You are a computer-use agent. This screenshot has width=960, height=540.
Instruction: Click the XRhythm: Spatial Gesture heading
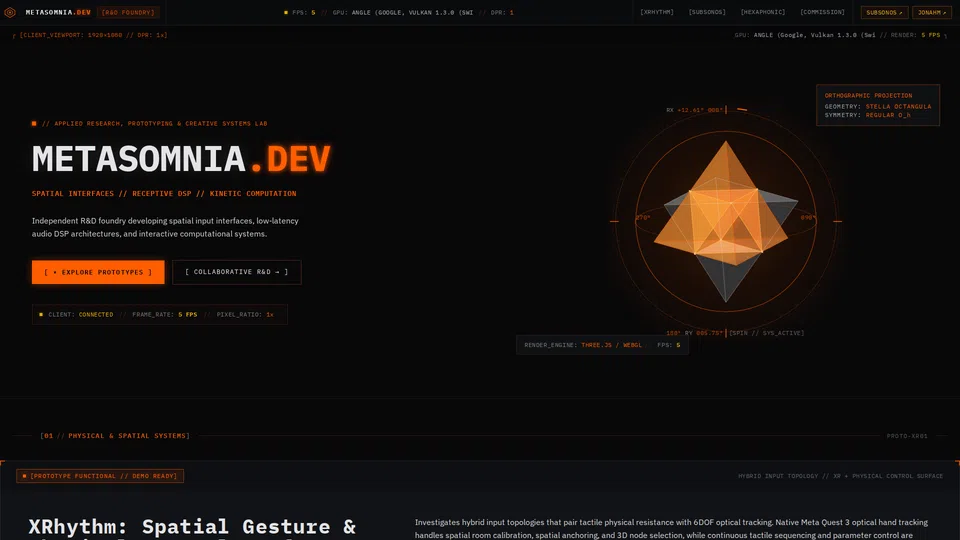192,528
